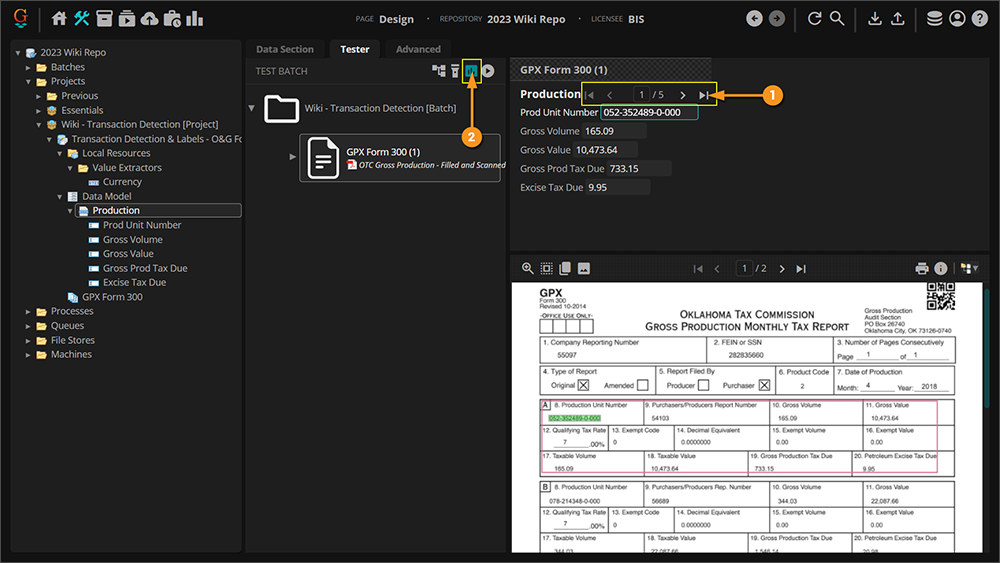This screenshot has height=563, width=1000.
Task: Open the Design tools wrench icon
Action: point(81,19)
